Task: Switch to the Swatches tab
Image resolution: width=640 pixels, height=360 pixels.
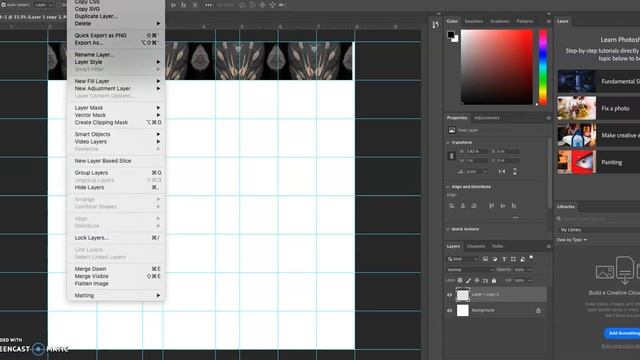Action: coord(474,21)
